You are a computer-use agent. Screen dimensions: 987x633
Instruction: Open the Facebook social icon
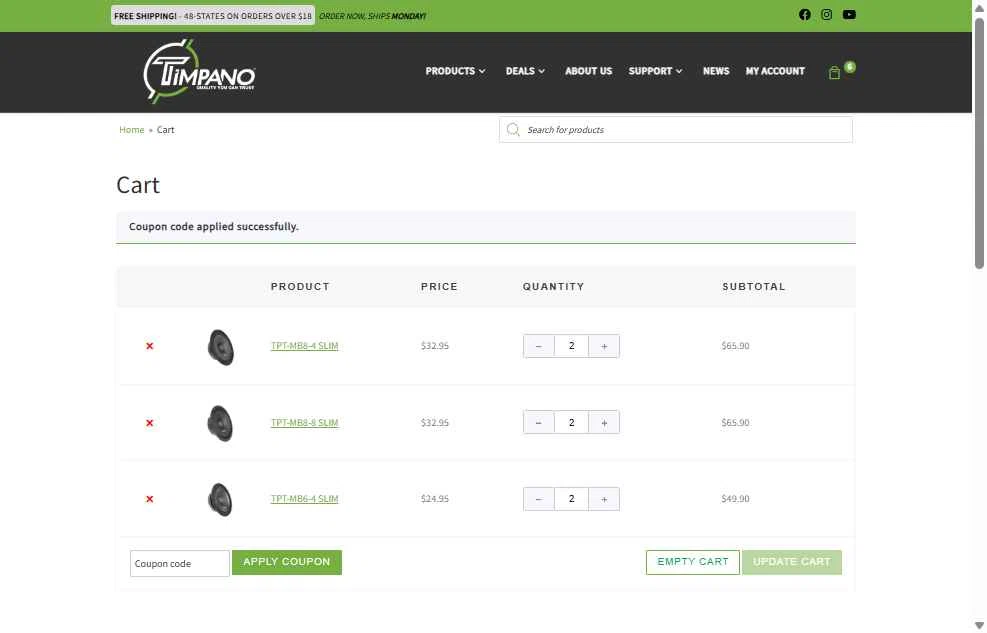804,14
